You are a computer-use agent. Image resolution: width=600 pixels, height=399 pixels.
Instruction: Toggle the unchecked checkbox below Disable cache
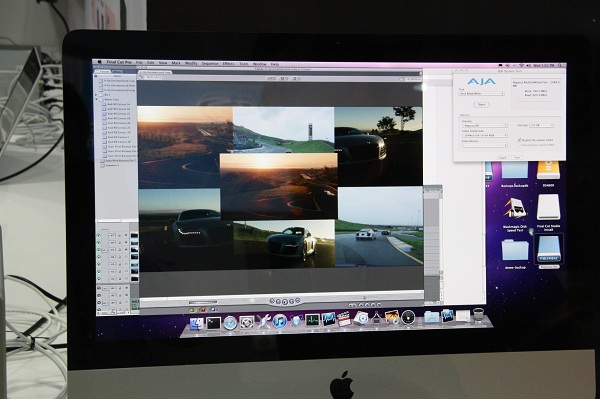(x=520, y=145)
